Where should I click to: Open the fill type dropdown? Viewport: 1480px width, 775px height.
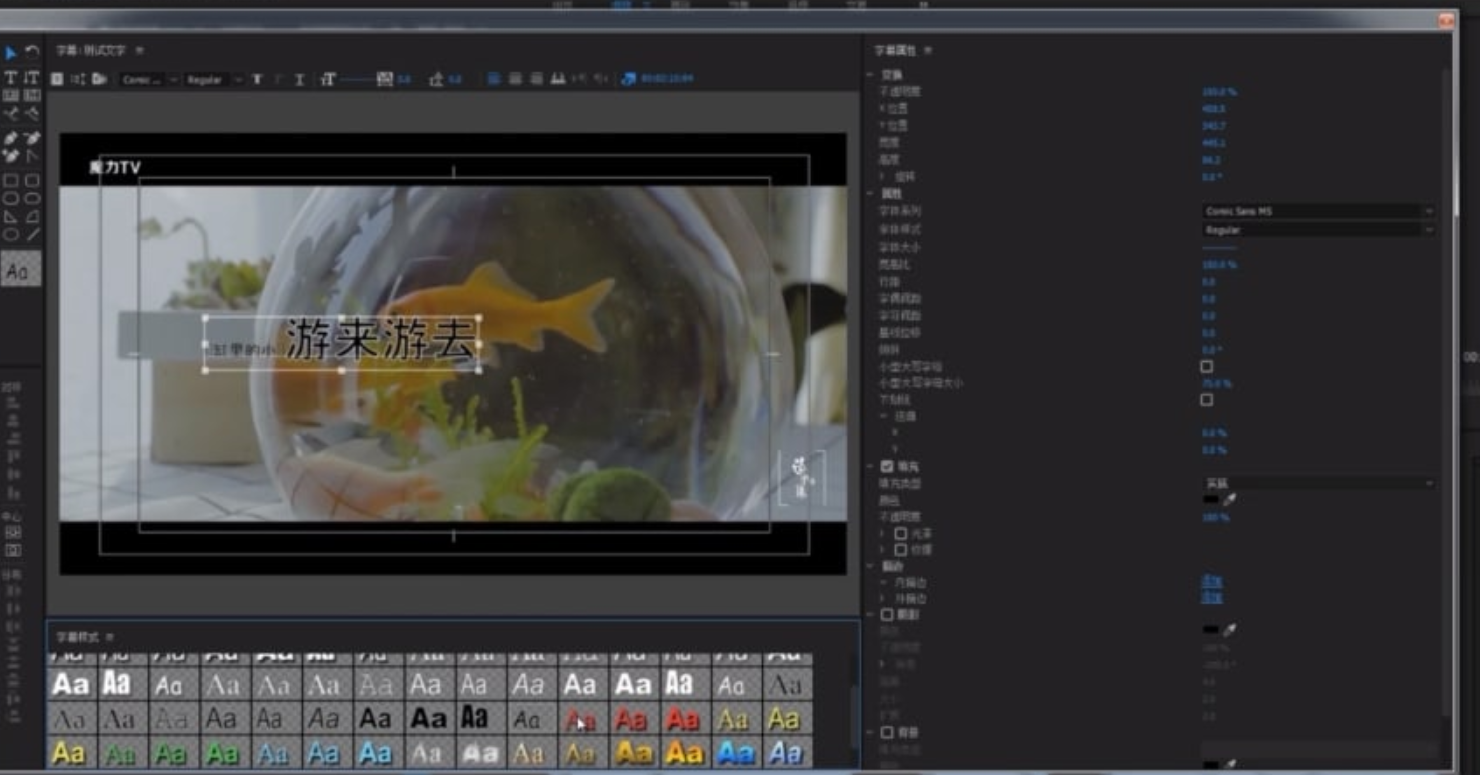1317,483
